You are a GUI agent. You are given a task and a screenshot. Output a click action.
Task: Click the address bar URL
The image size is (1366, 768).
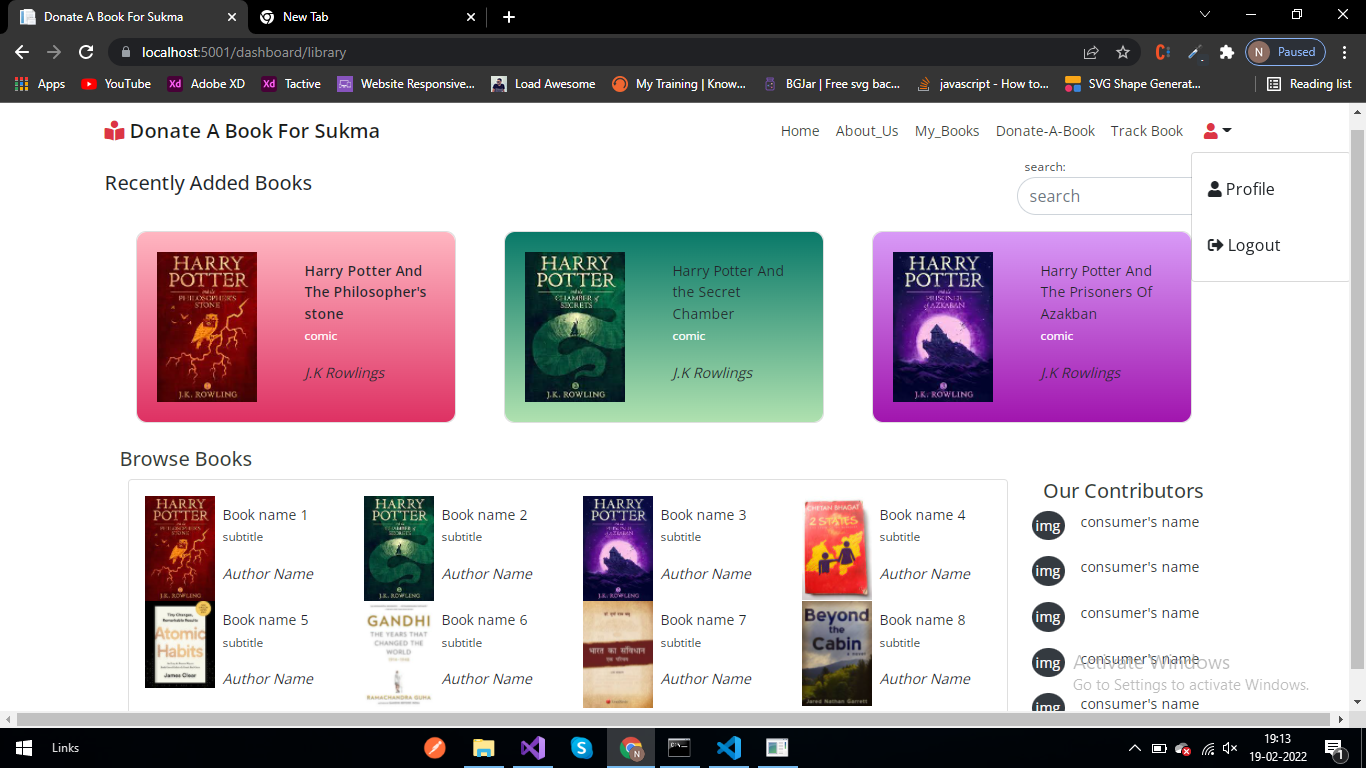point(244,52)
